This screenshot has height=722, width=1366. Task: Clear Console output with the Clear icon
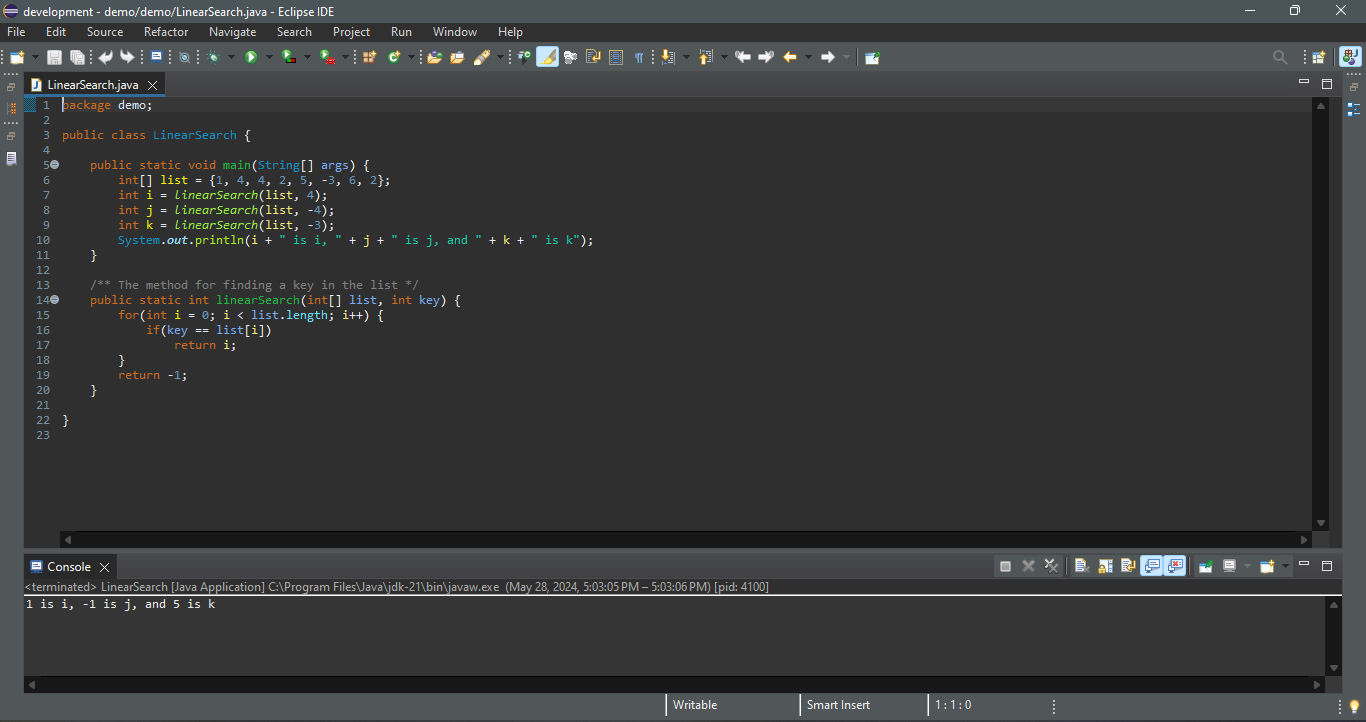point(1082,566)
